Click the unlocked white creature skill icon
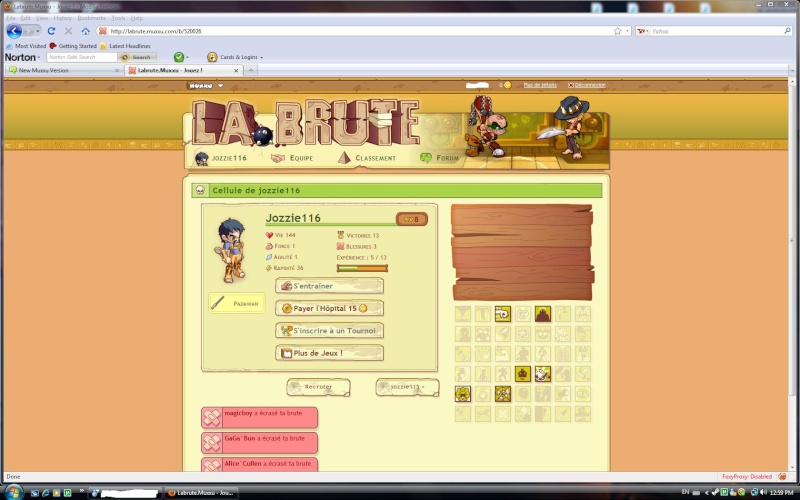This screenshot has width=800, height=500. (542, 374)
